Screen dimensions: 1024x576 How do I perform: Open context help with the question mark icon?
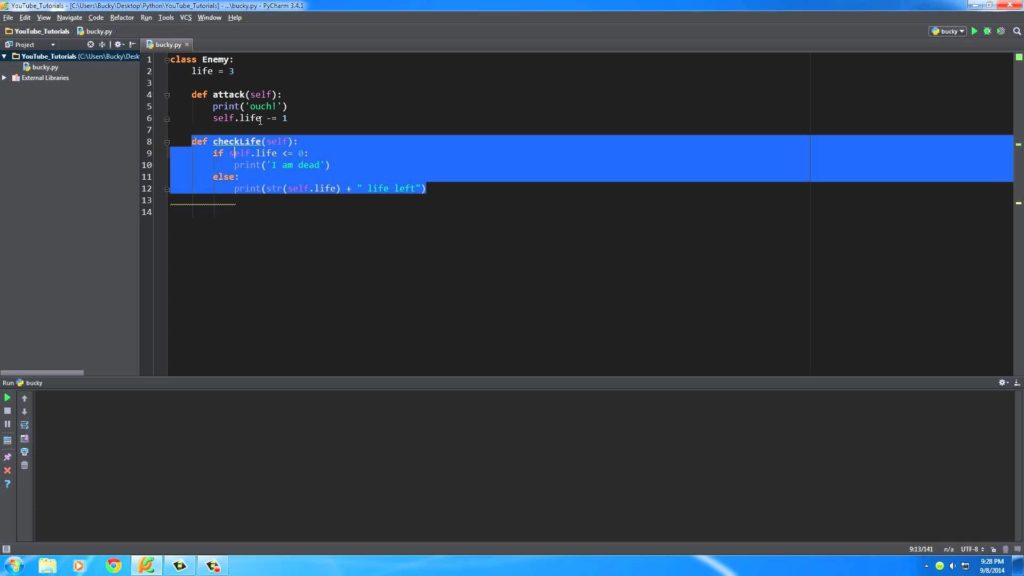pos(7,483)
